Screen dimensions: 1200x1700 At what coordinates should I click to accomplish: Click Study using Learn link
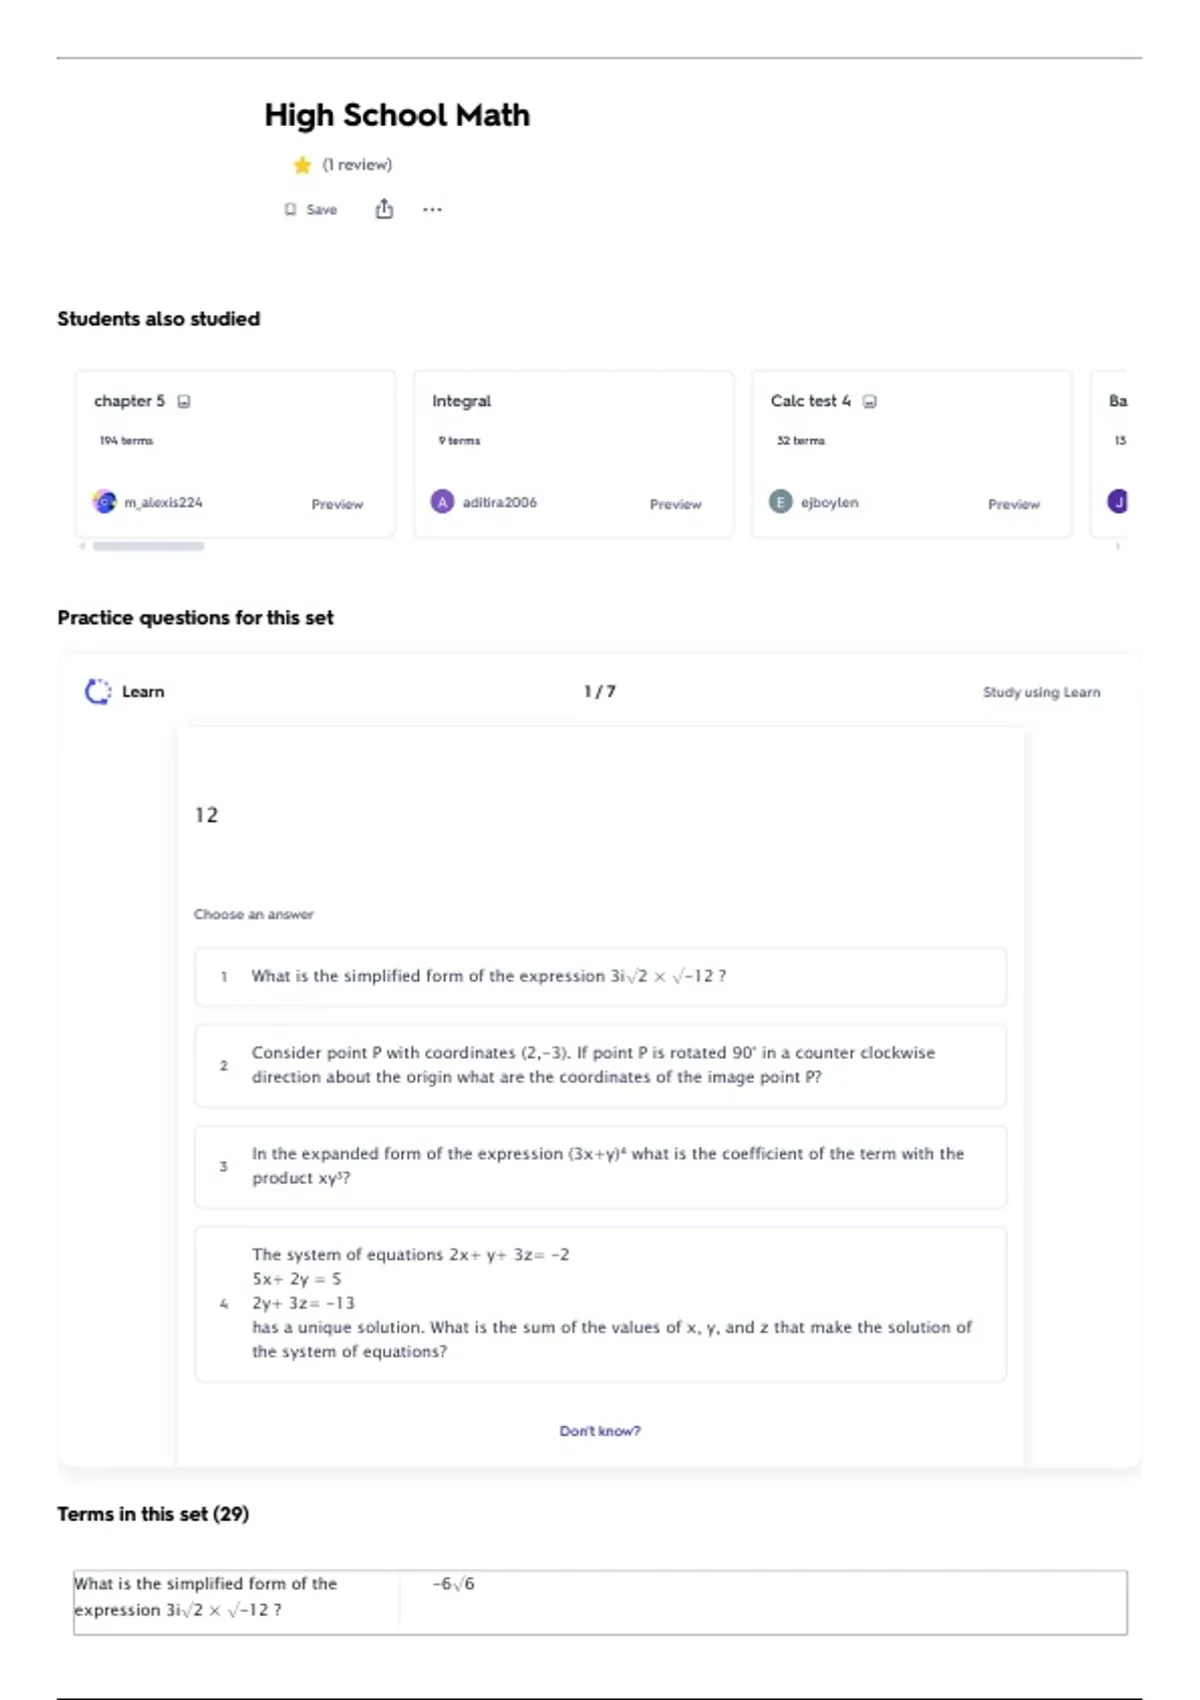1041,692
